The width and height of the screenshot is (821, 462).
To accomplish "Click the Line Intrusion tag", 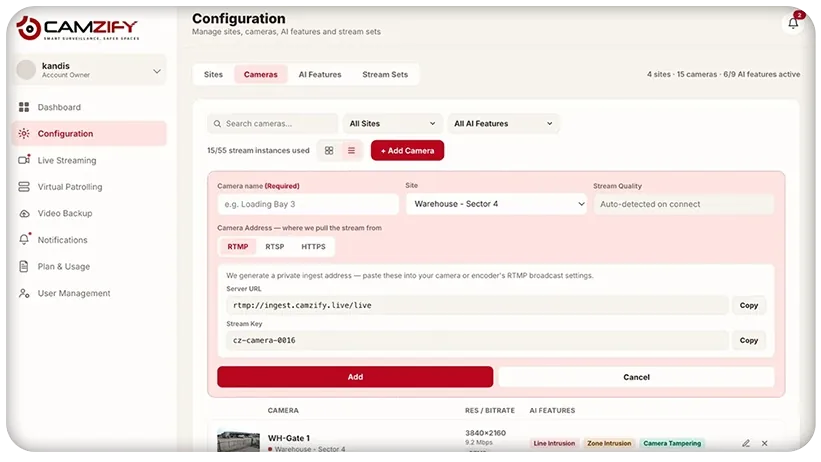I will [554, 443].
